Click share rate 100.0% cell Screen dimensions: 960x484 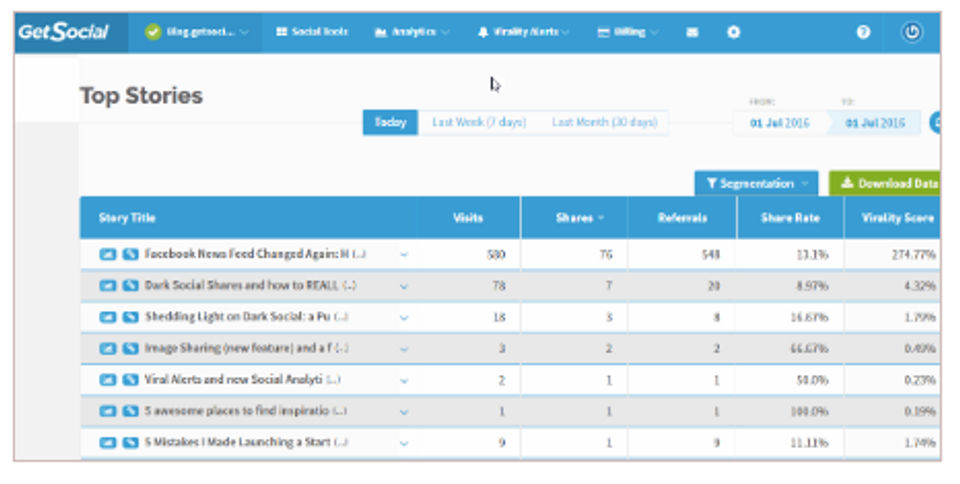[x=809, y=412]
